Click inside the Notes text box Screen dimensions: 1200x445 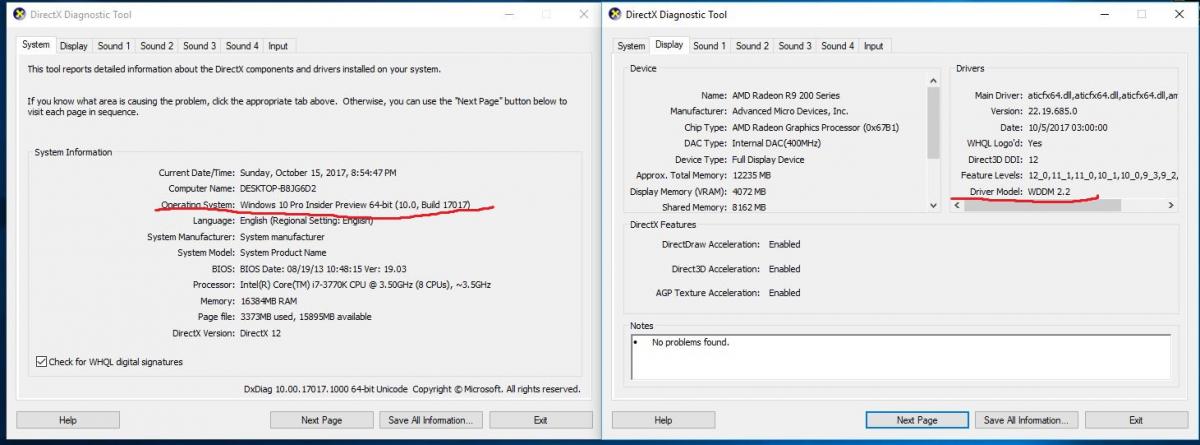coord(900,357)
